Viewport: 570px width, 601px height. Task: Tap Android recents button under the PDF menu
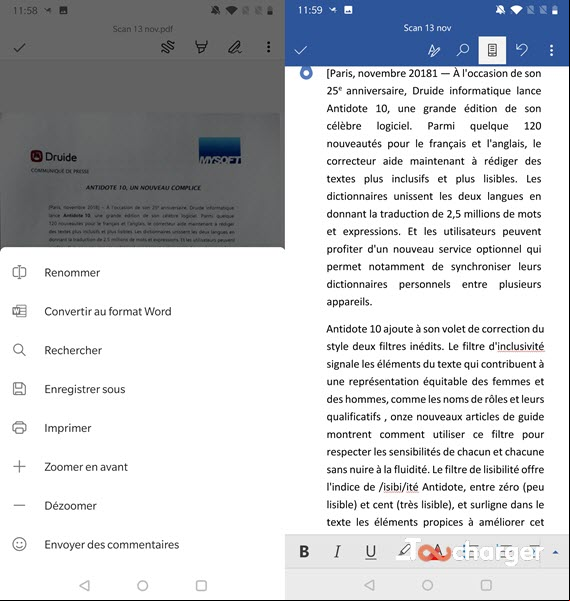click(x=201, y=585)
